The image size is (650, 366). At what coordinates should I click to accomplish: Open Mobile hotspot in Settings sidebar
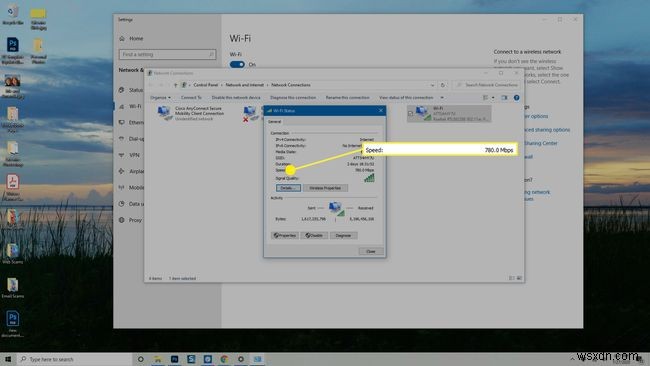(131, 187)
